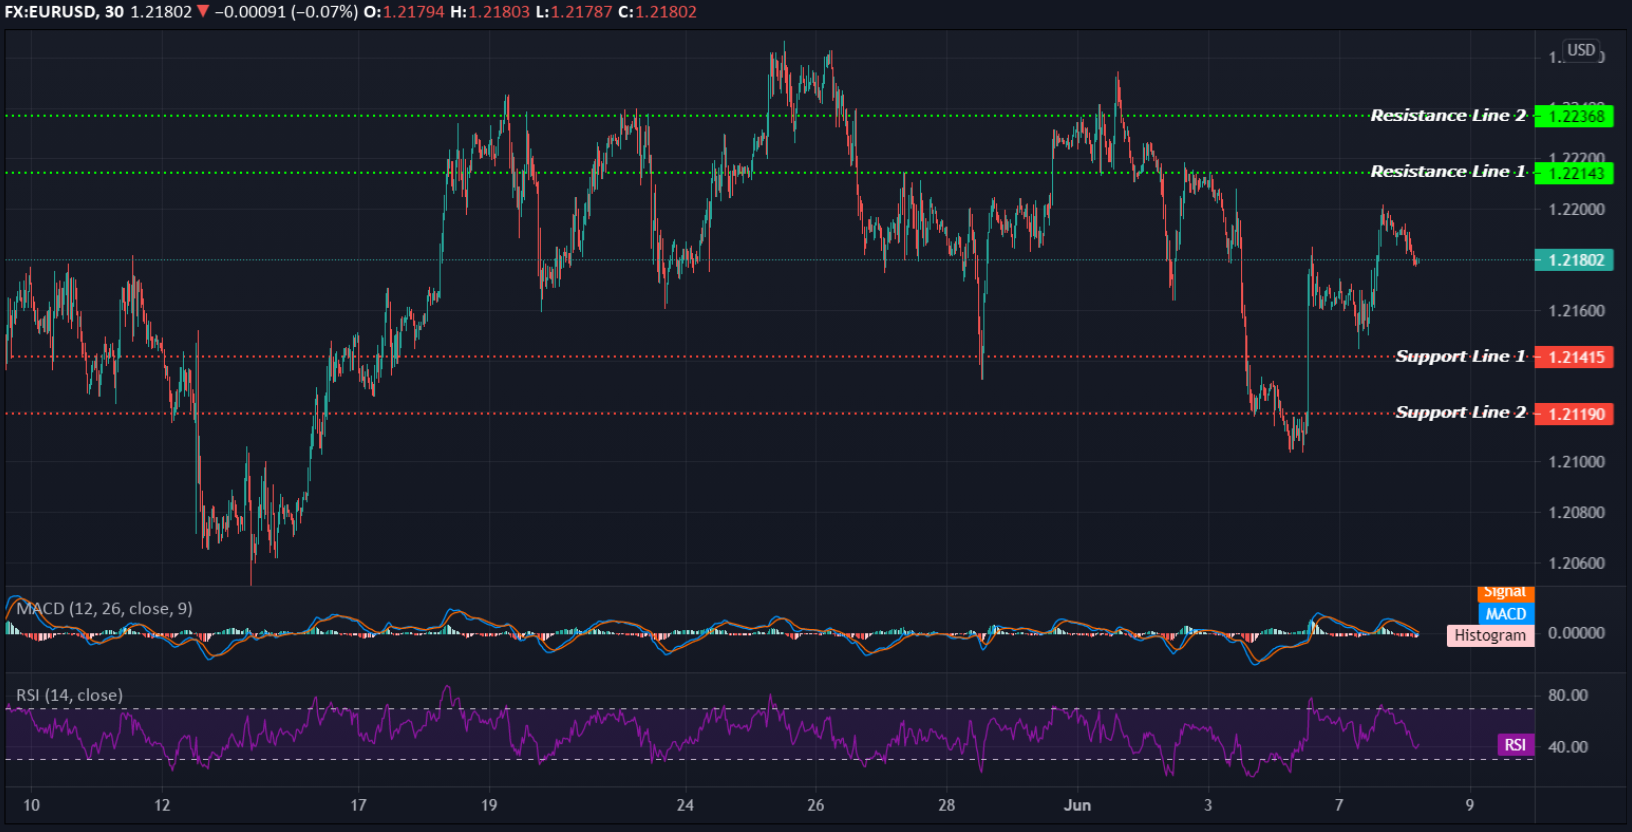Screen dimensions: 1632x832
Task: Select the Resistance Line 1 label
Action: [1448, 172]
